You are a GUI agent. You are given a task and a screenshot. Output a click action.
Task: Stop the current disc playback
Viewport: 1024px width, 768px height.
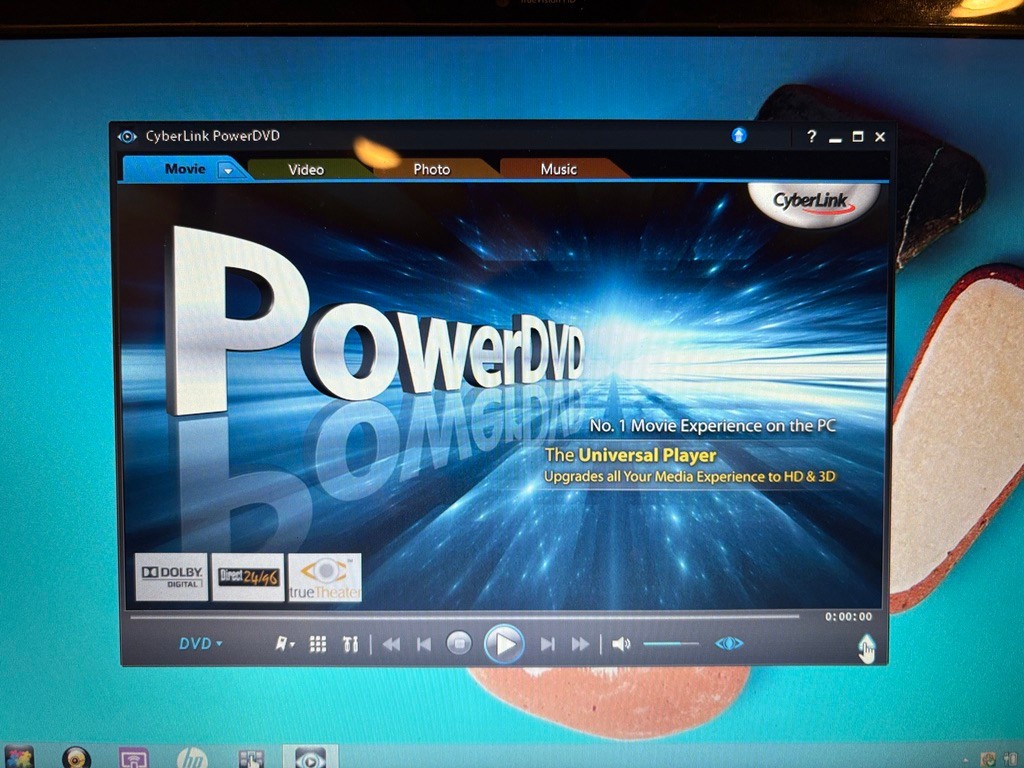[458, 644]
